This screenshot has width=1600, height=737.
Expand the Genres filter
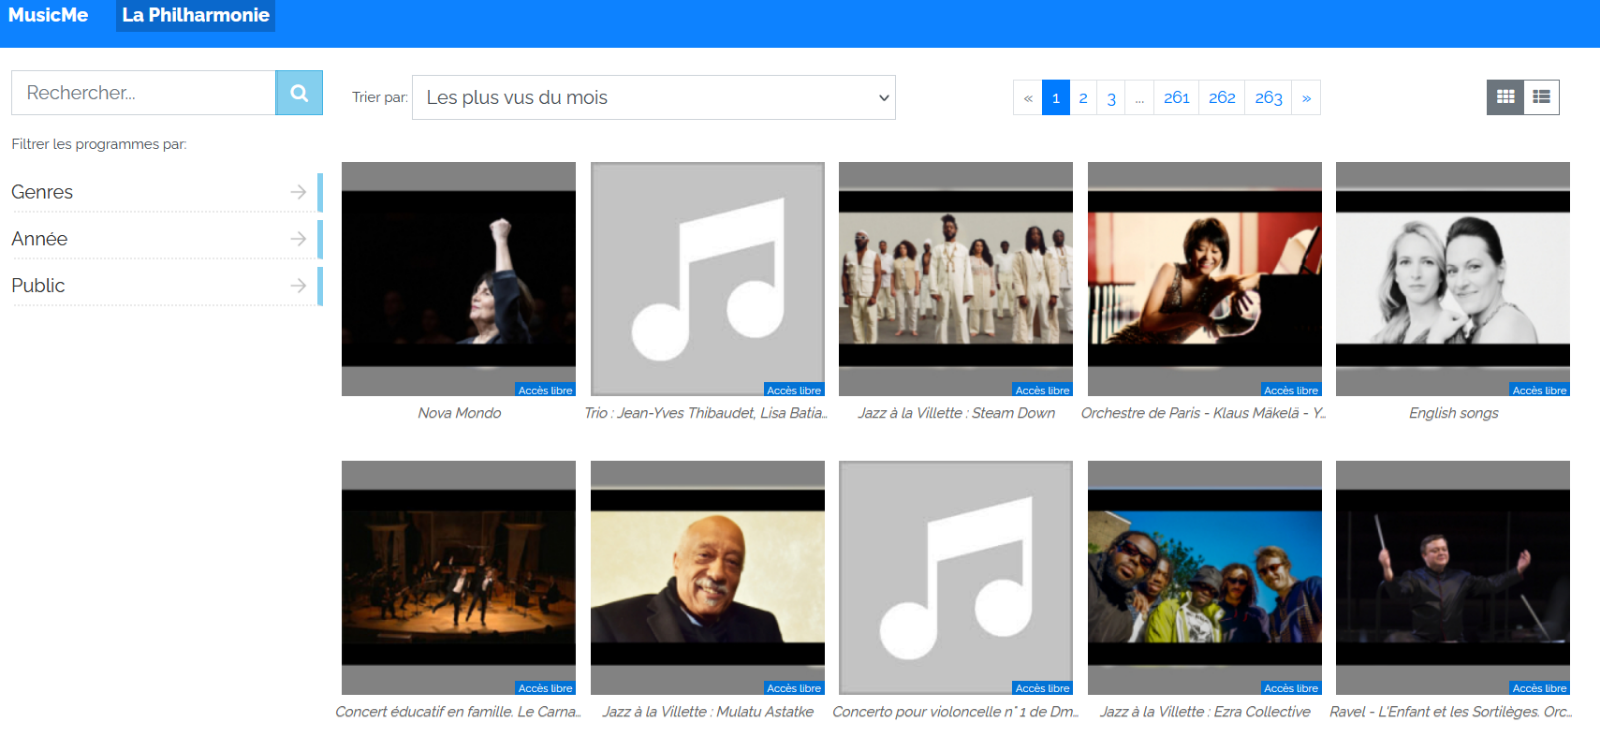coord(298,192)
